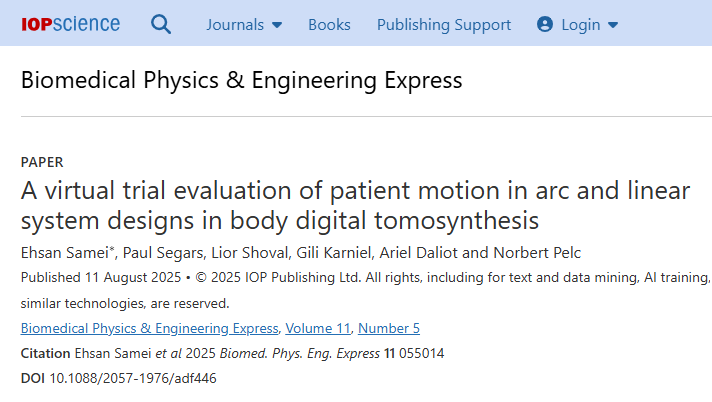Image resolution: width=712 pixels, height=402 pixels.
Task: Go to Publishing Support
Action: pyautogui.click(x=443, y=25)
